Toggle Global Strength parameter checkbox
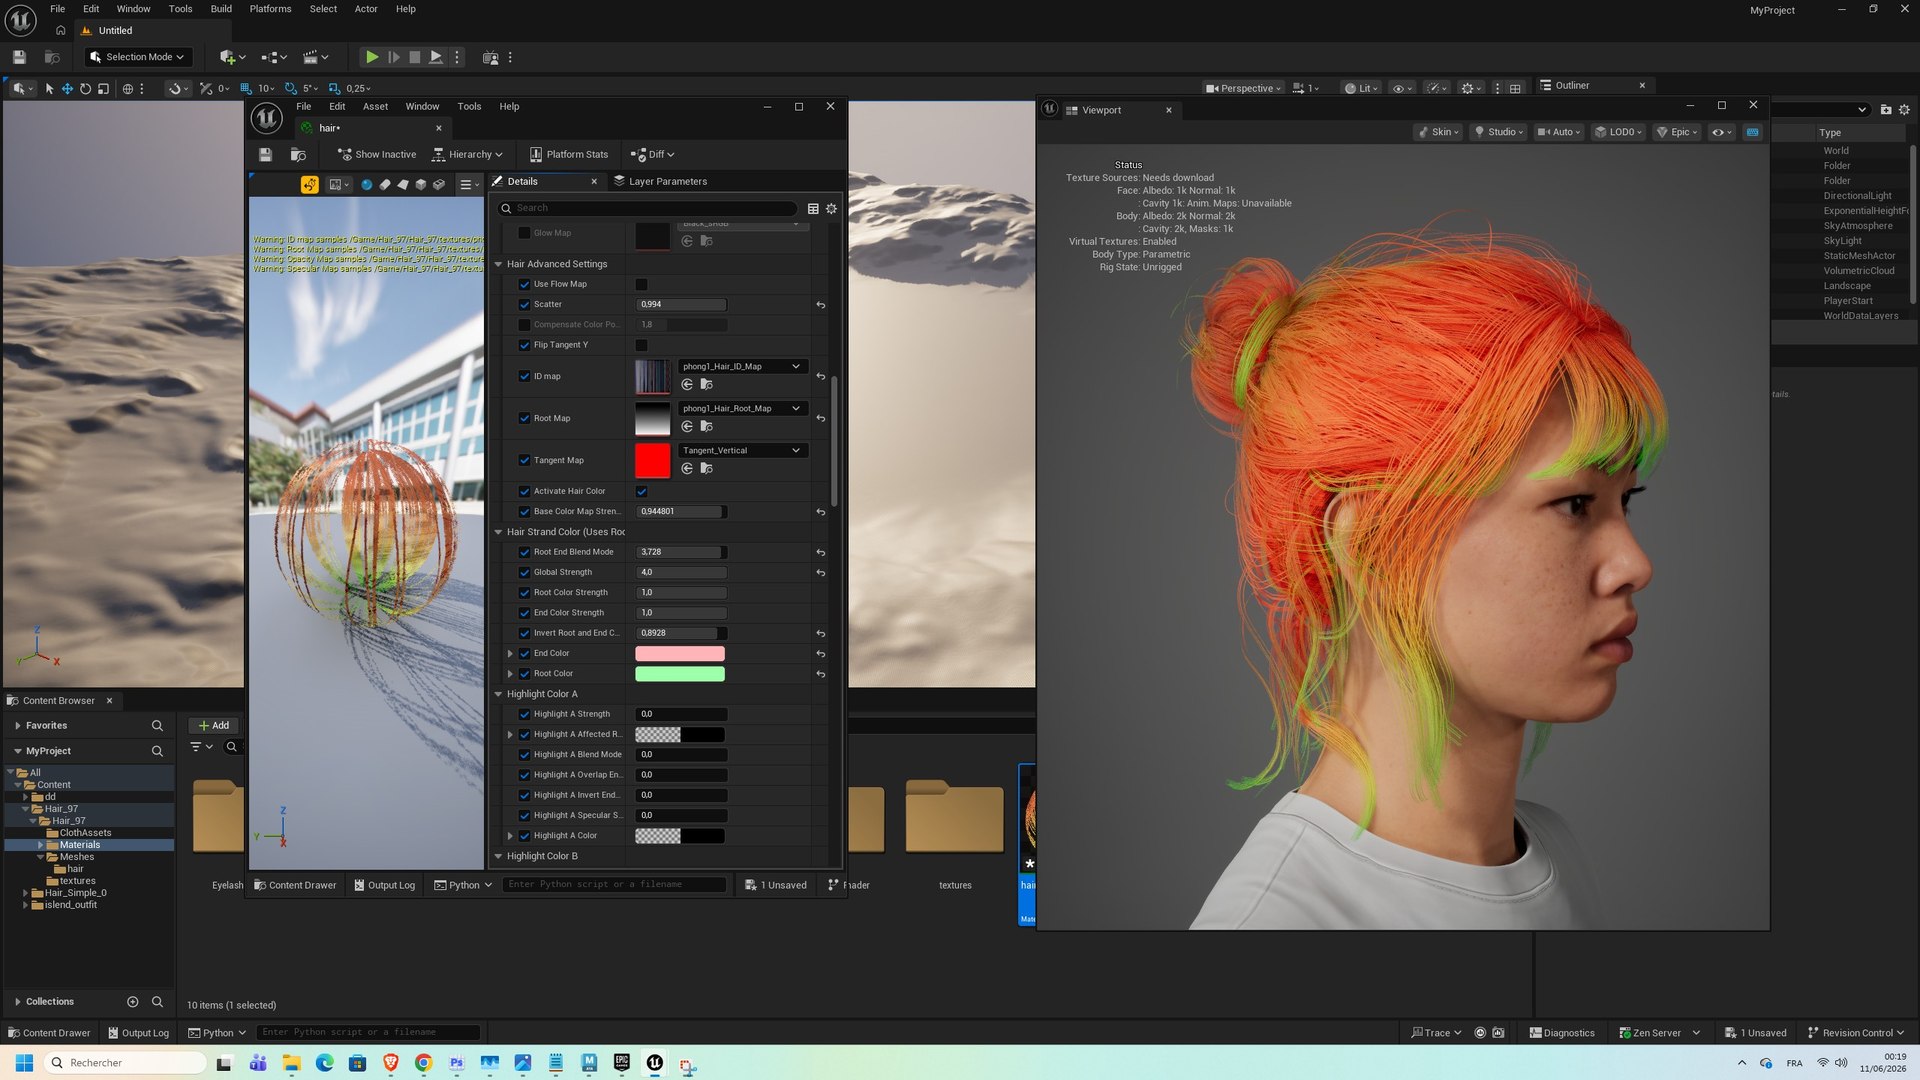This screenshot has width=1920, height=1080. click(x=524, y=572)
